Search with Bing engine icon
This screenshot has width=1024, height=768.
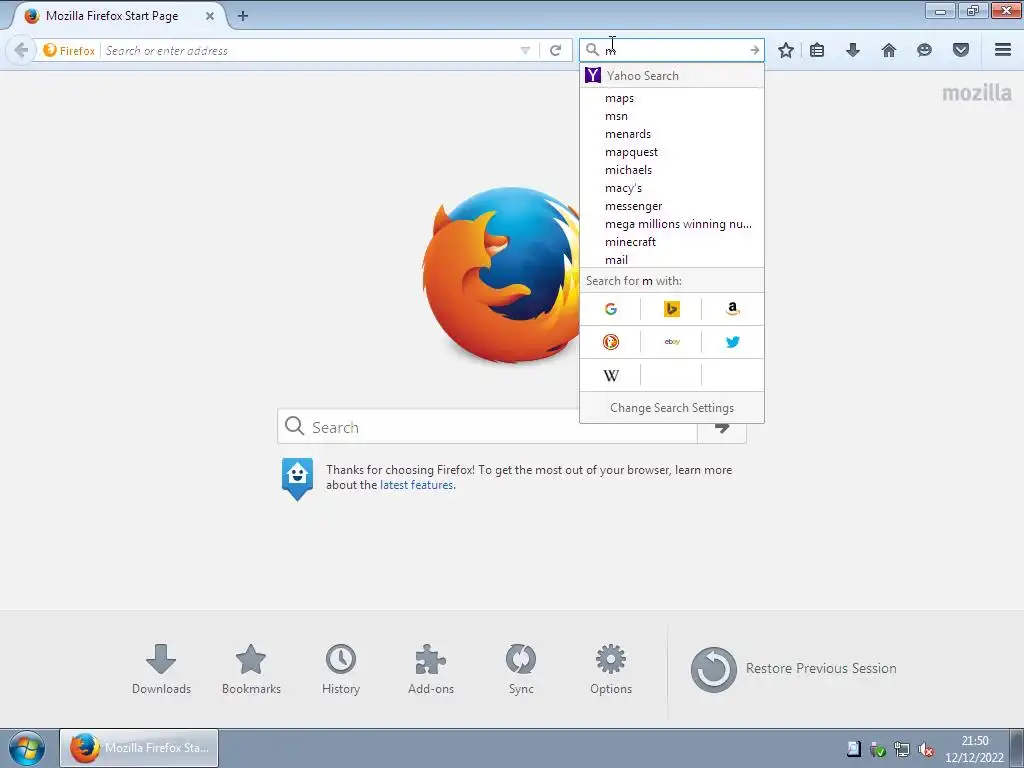[671, 309]
